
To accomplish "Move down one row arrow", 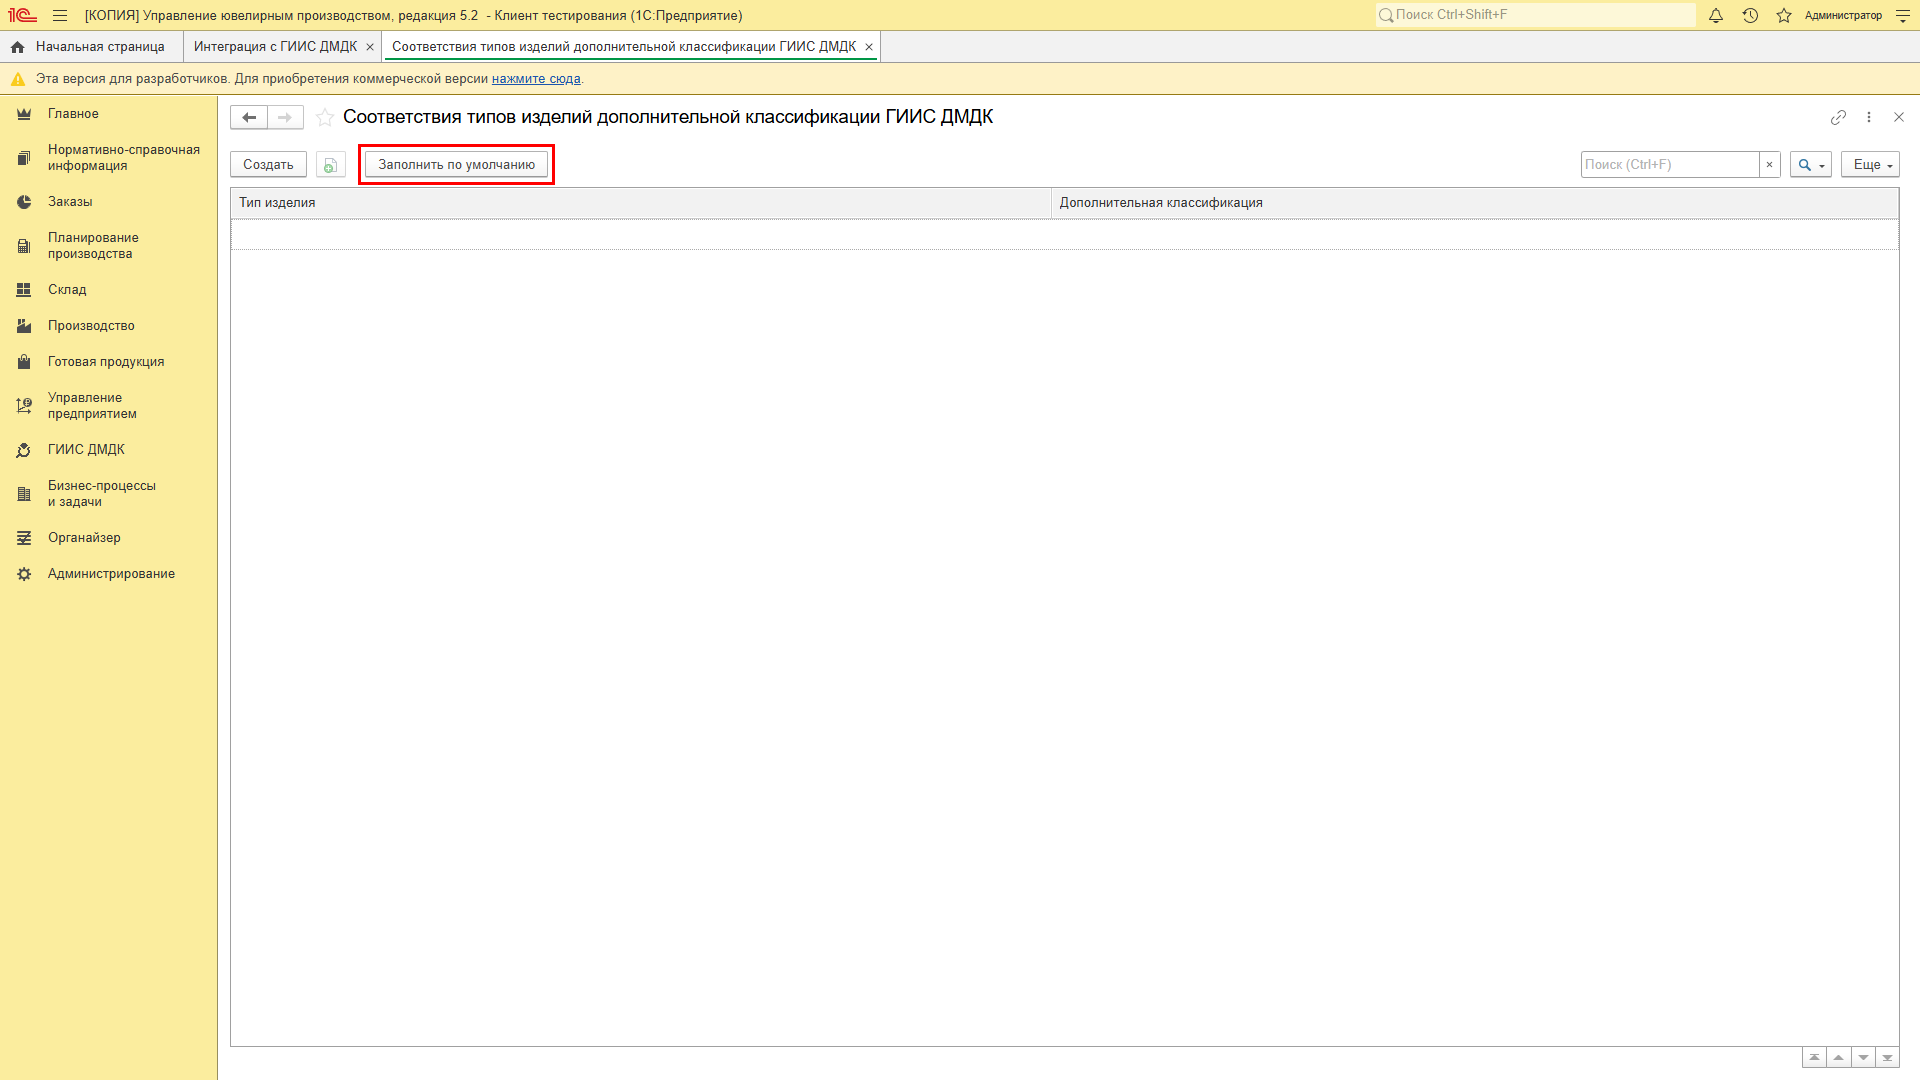I will 1863,1057.
